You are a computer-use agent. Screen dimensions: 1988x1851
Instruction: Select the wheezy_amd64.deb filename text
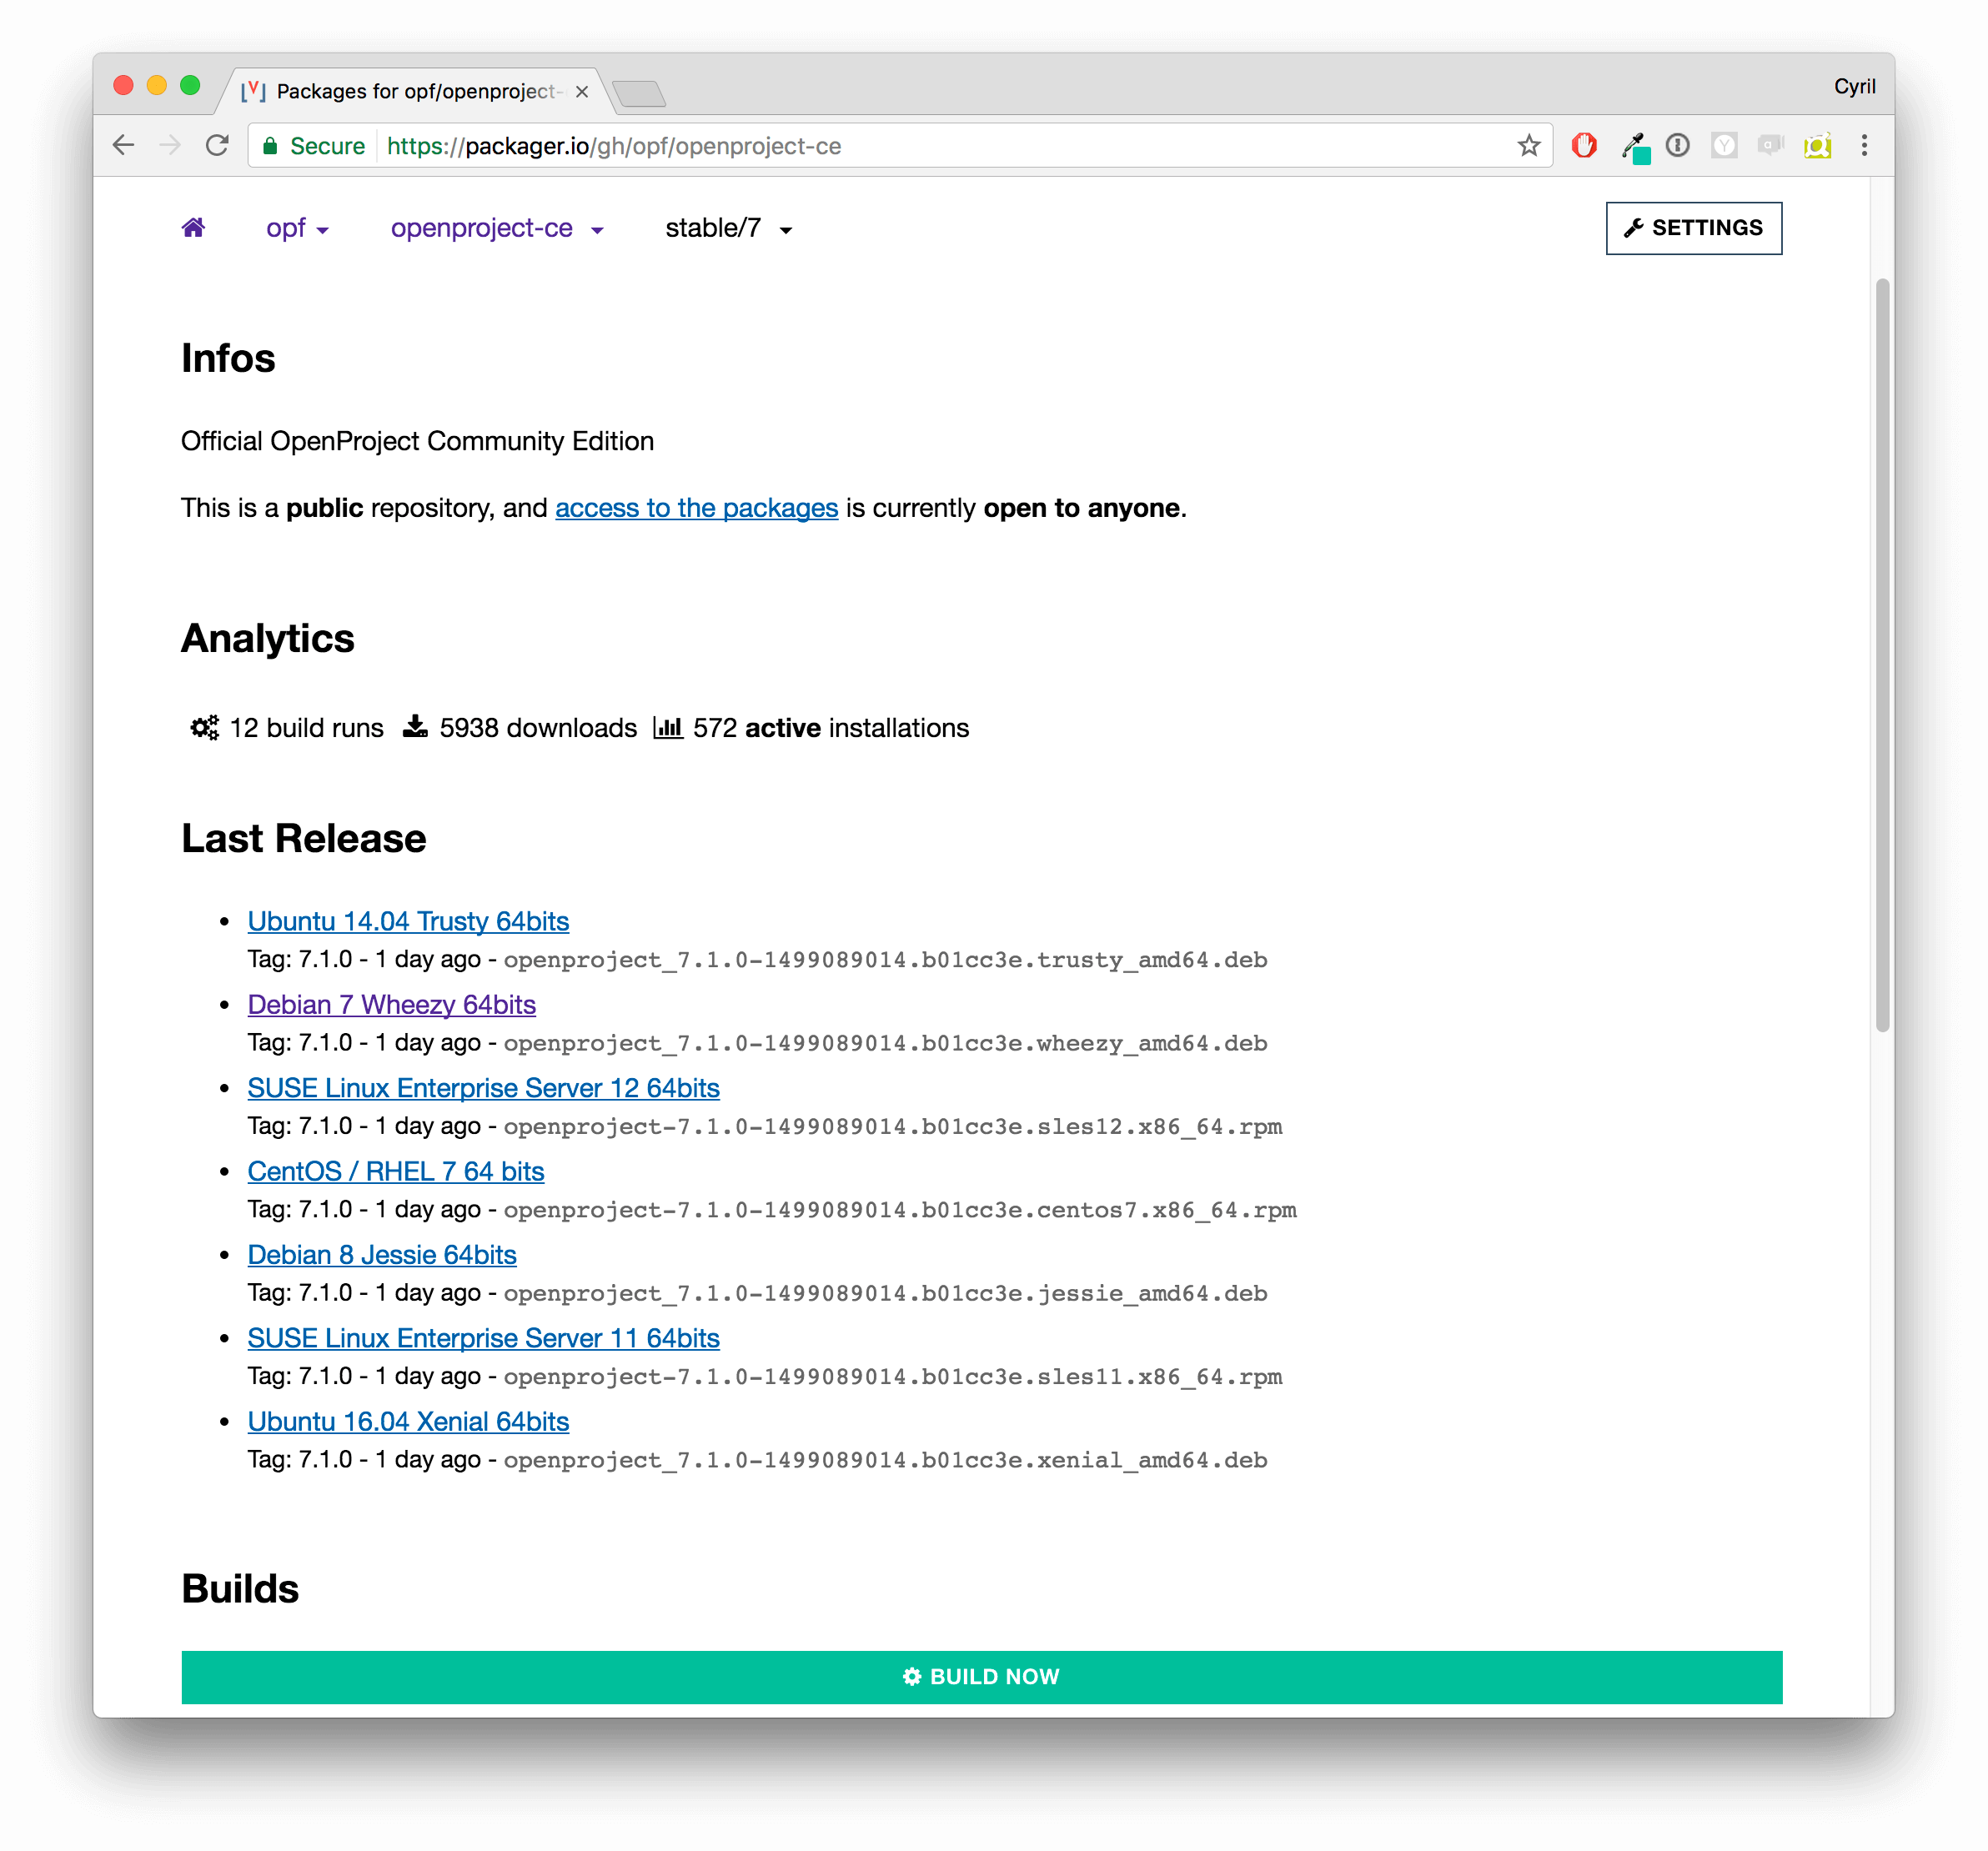coord(885,1043)
